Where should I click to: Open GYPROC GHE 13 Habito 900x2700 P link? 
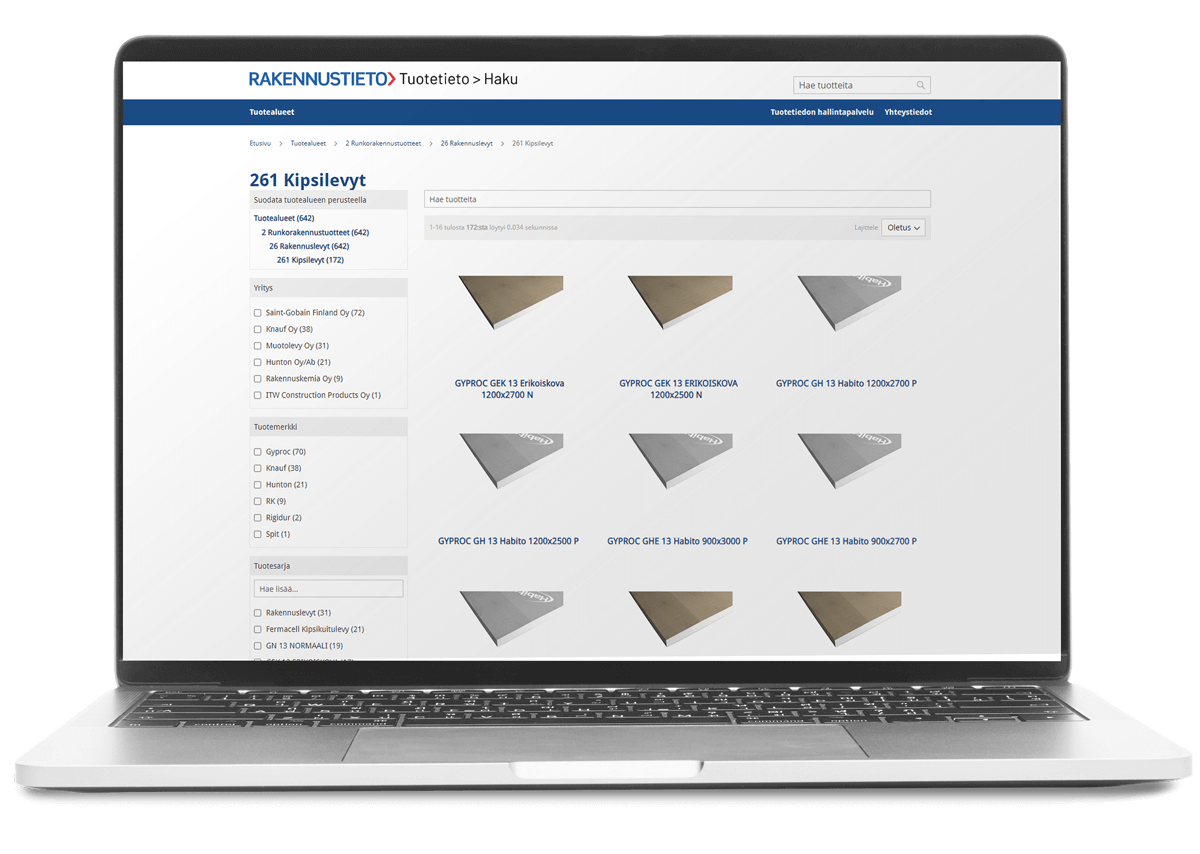pos(846,541)
